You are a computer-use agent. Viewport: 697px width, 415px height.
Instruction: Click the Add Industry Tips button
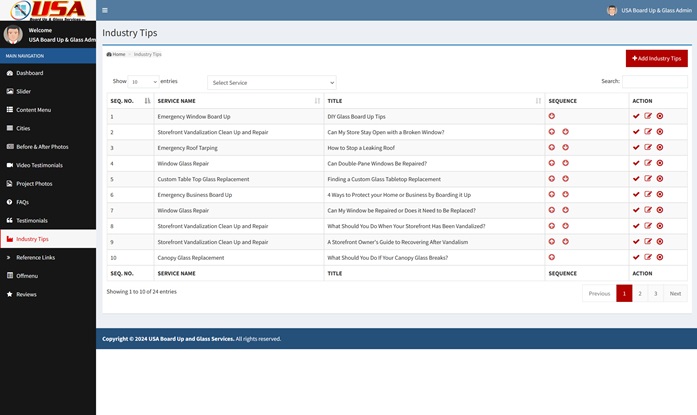[656, 59]
